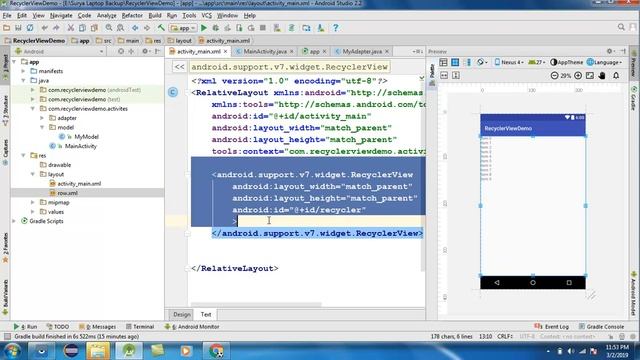Click the Debug app bug icon
This screenshot has height=360, width=640.
point(216,28)
